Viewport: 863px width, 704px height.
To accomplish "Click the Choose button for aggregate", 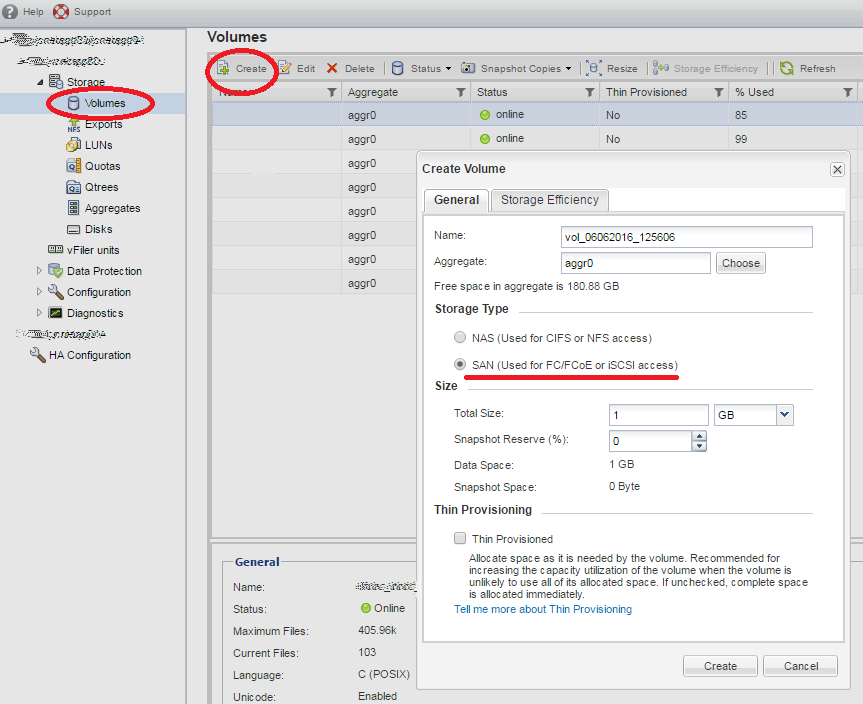I will 740,263.
